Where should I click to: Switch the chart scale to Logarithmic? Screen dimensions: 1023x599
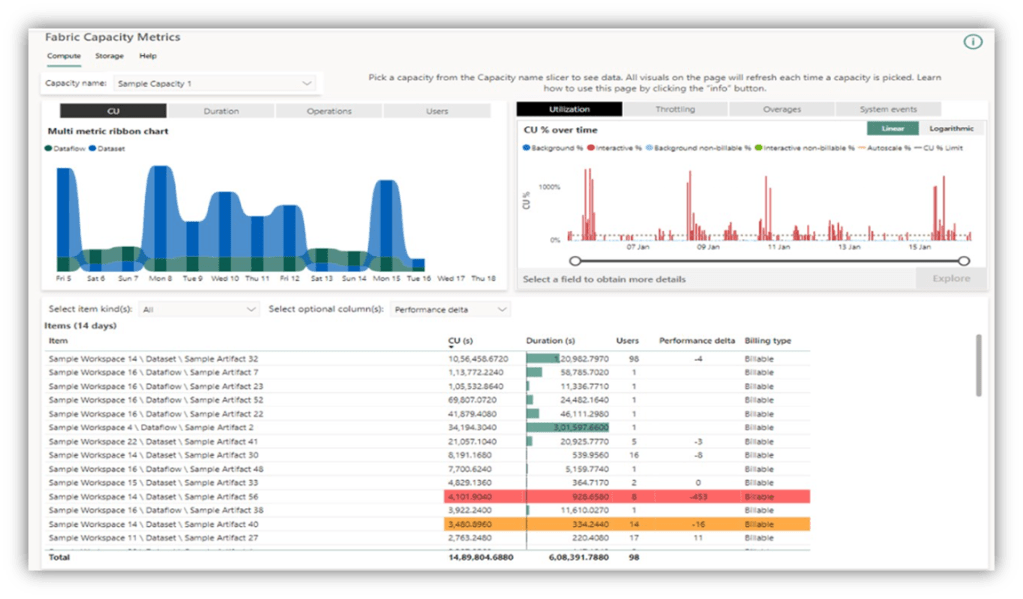(x=951, y=129)
